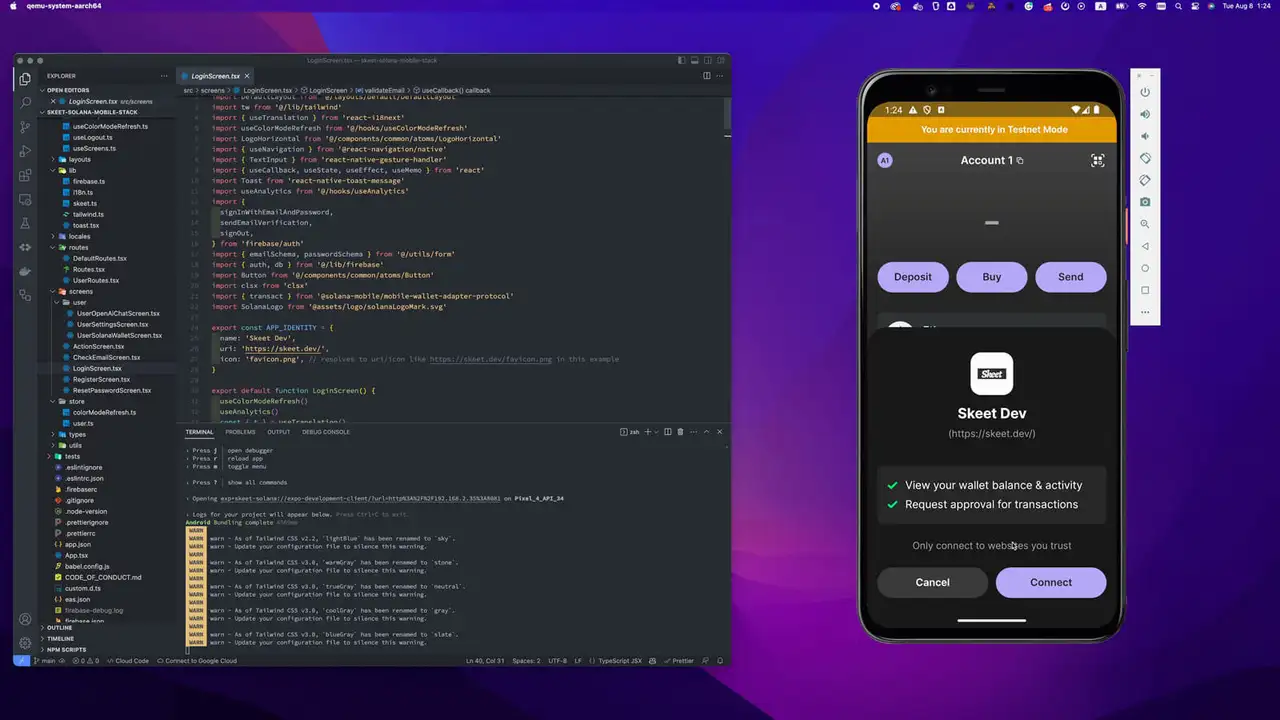Switch to the DEBUG CONSOLE tab
Screen dimensions: 1280x720
326,432
